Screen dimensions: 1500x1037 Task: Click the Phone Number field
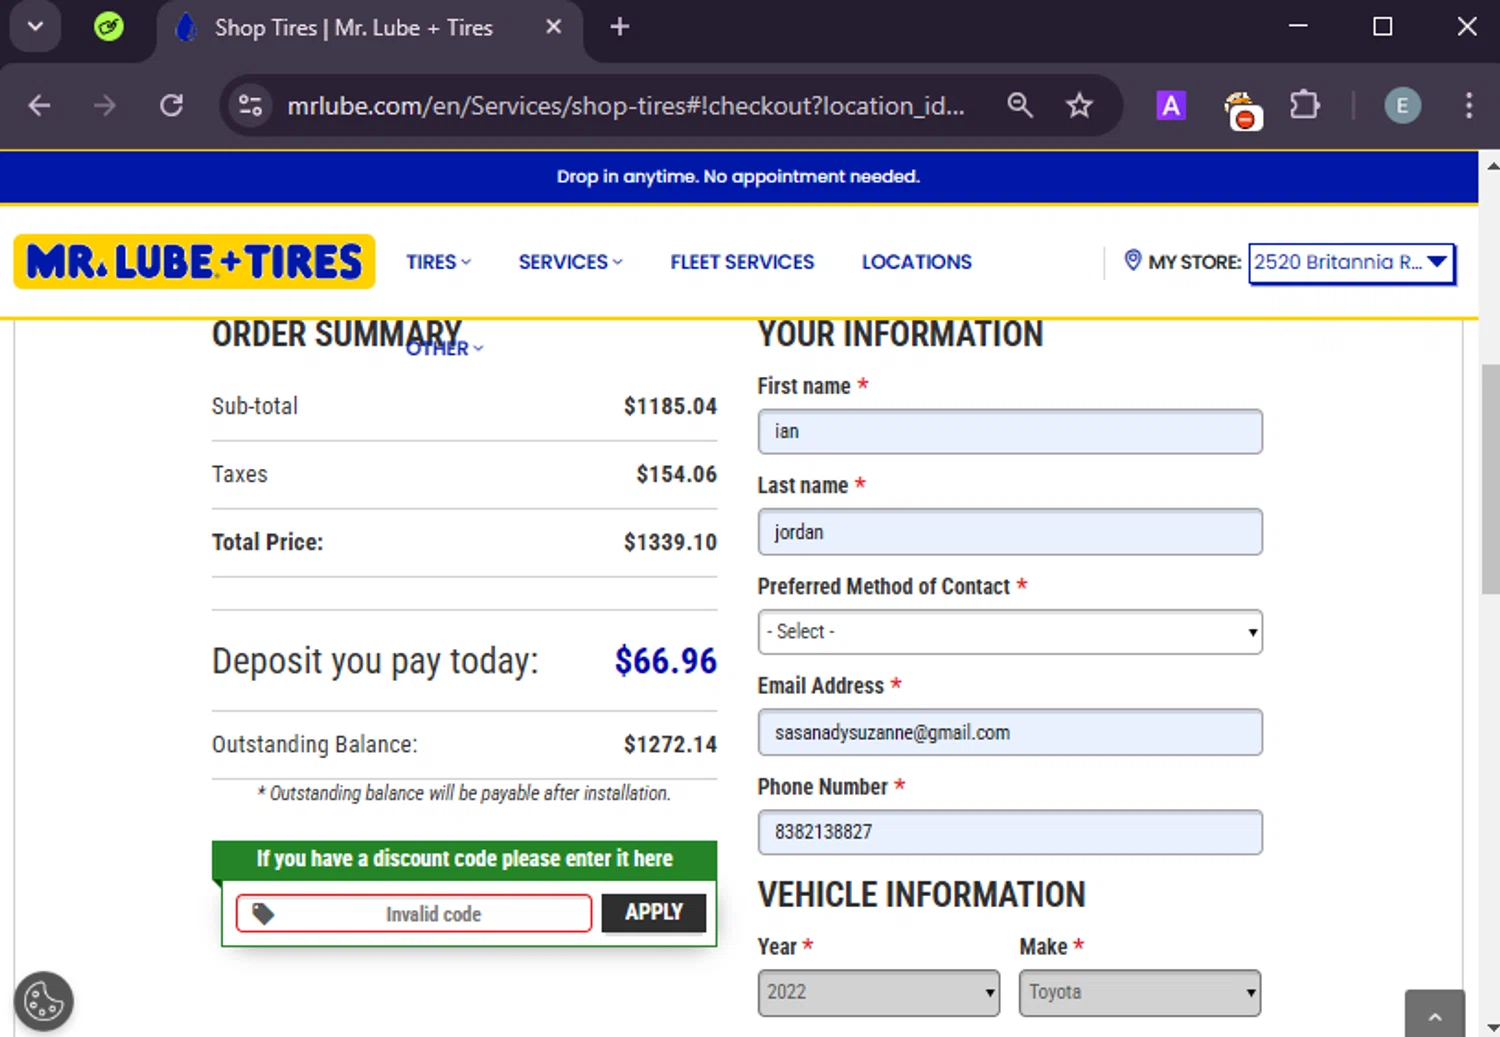pyautogui.click(x=1010, y=832)
